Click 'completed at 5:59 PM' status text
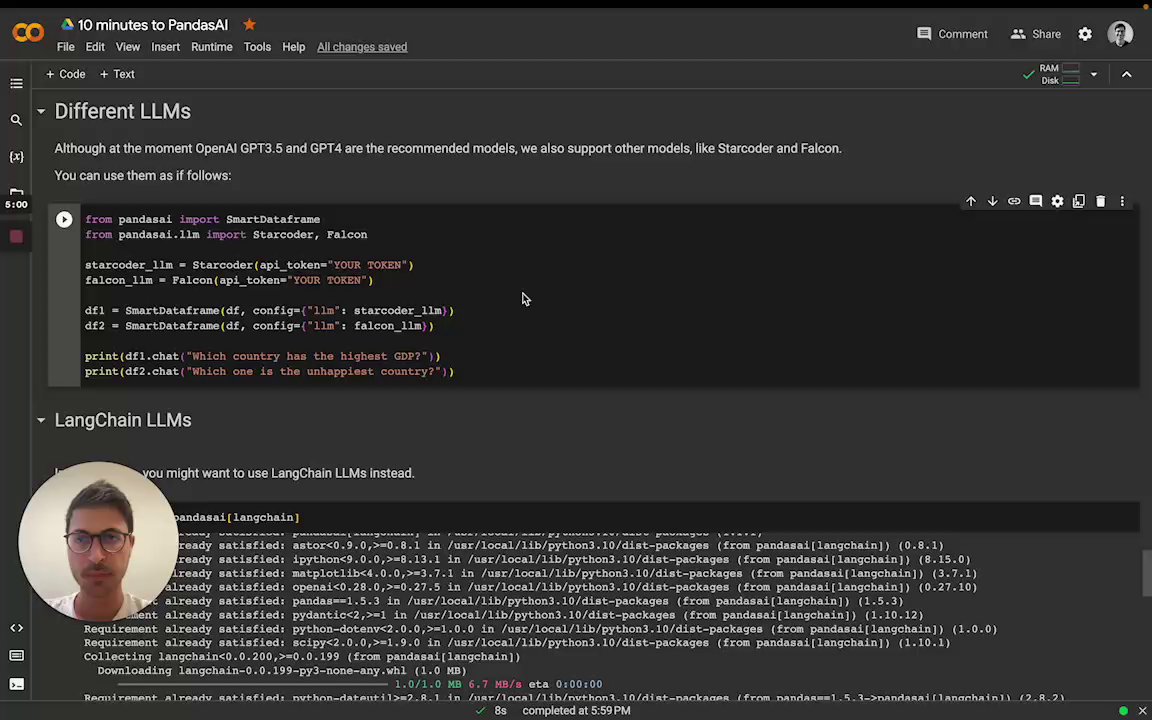The image size is (1152, 720). 576,710
